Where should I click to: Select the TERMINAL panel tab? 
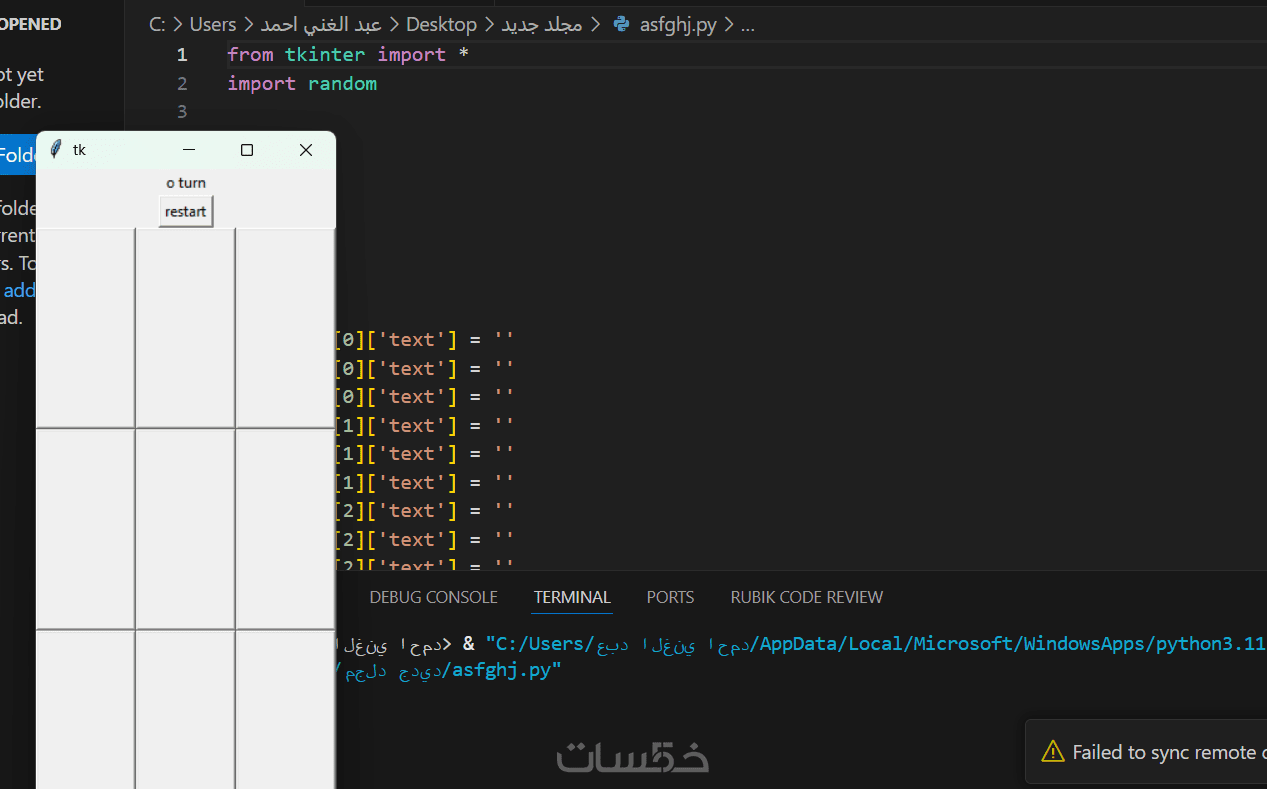[572, 597]
